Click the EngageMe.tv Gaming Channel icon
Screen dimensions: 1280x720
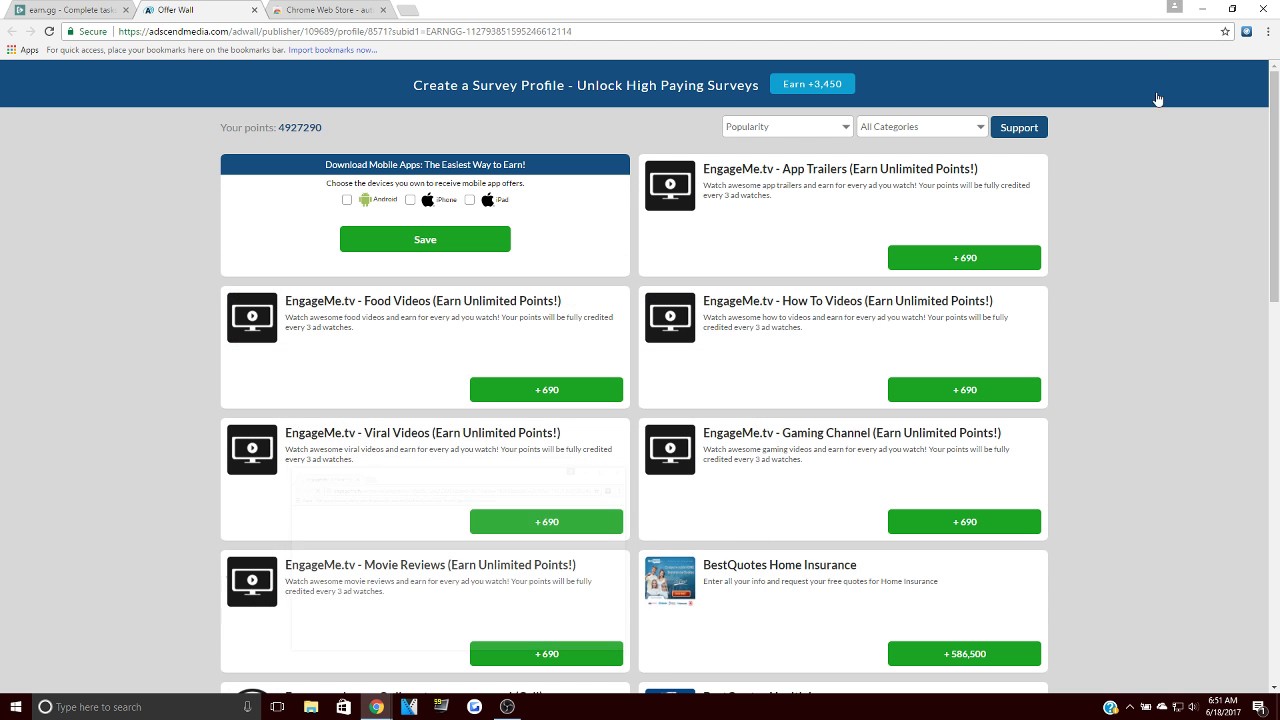(x=670, y=449)
